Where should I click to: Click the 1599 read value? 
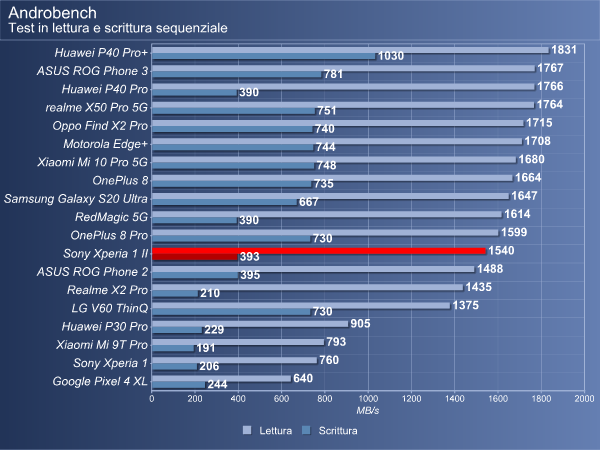click(514, 232)
